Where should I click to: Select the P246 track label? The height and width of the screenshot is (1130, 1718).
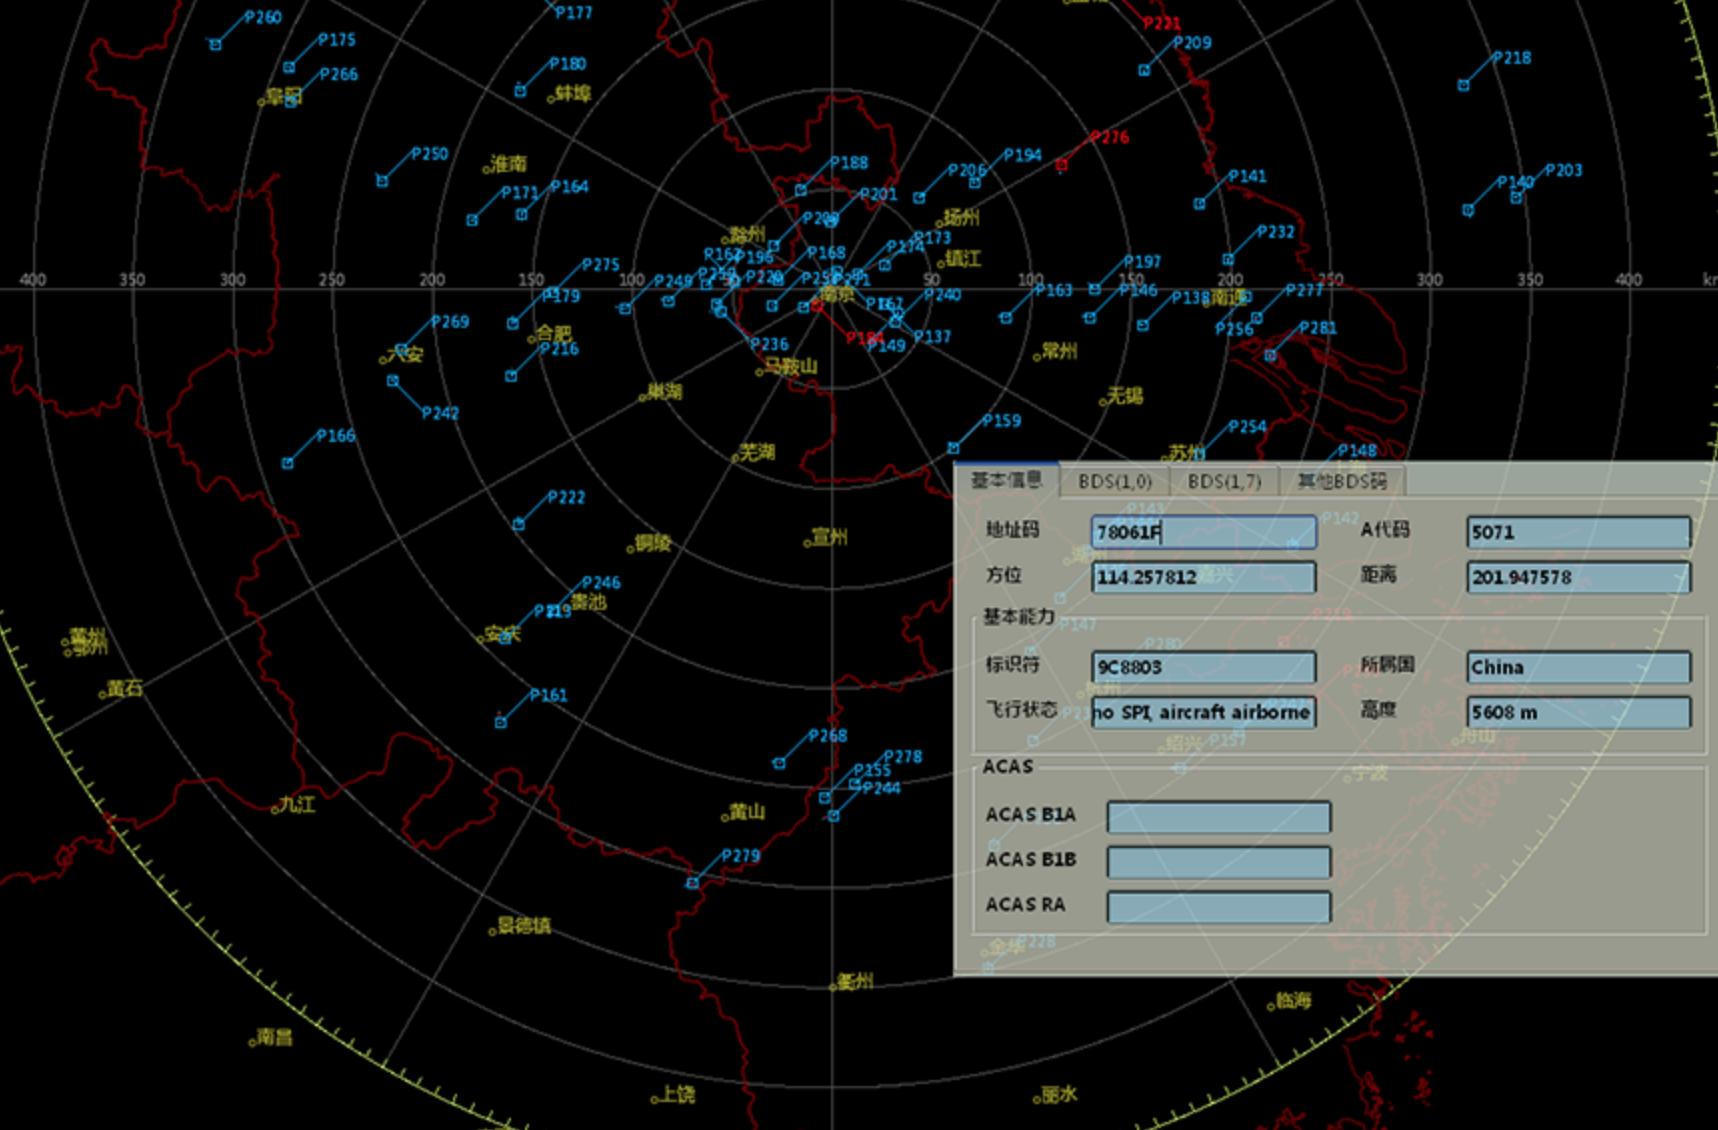[x=601, y=583]
